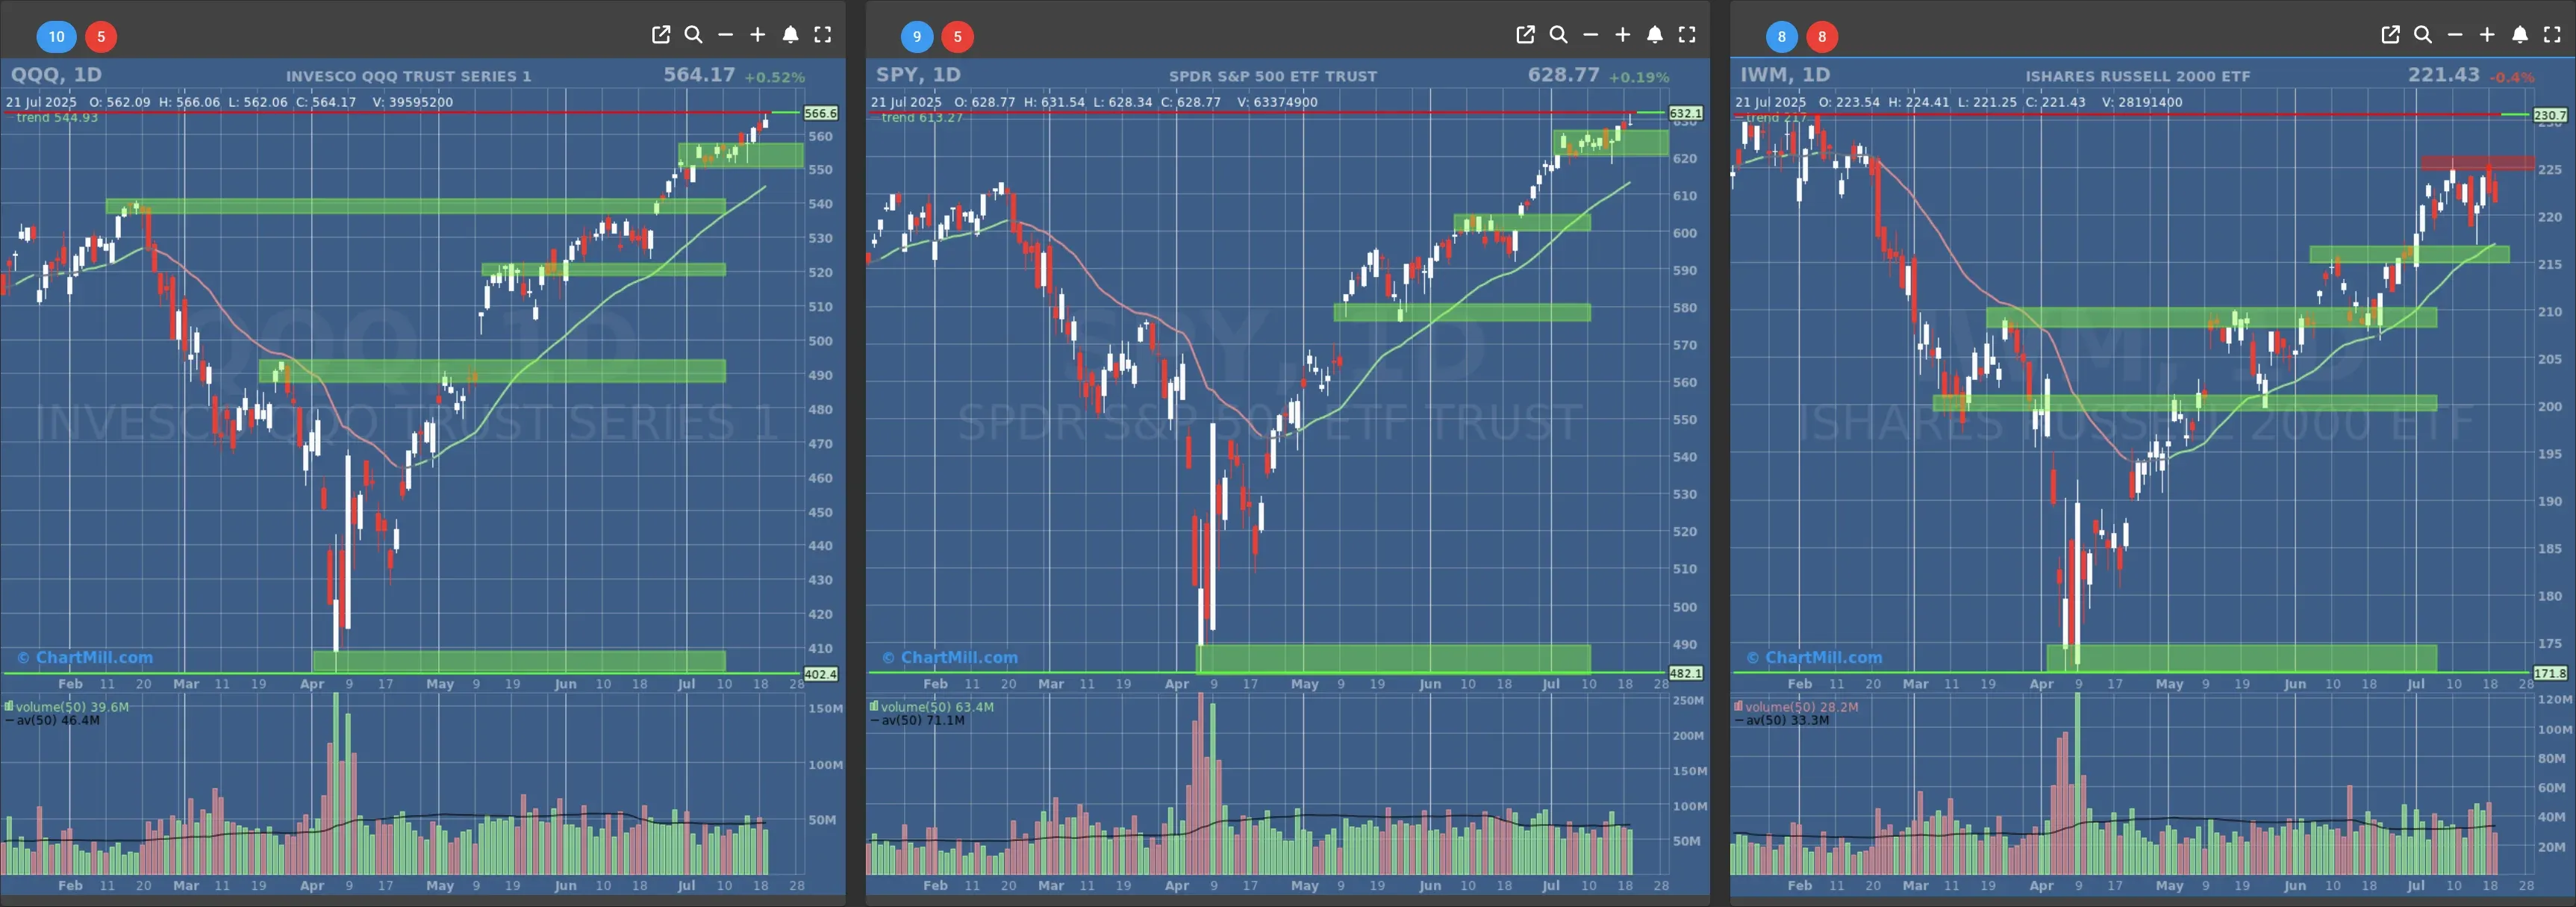
Task: Click the 632.1 resistance price tag on SPY
Action: pos(1686,114)
